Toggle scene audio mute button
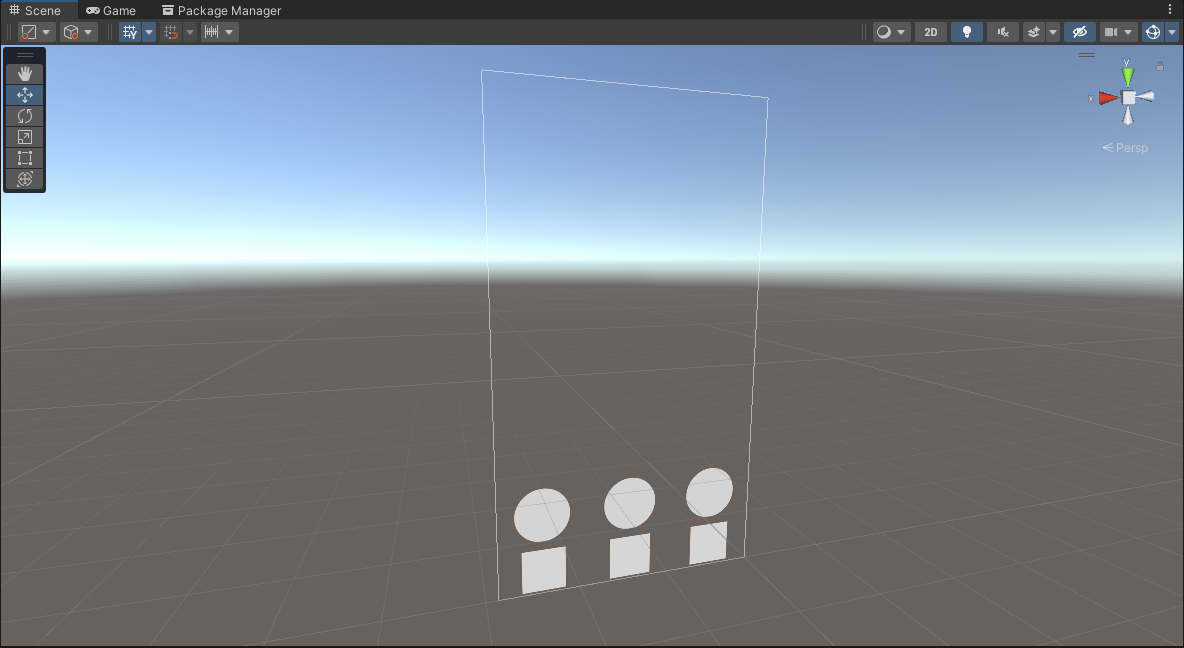Viewport: 1184px width, 648px height. click(1003, 32)
